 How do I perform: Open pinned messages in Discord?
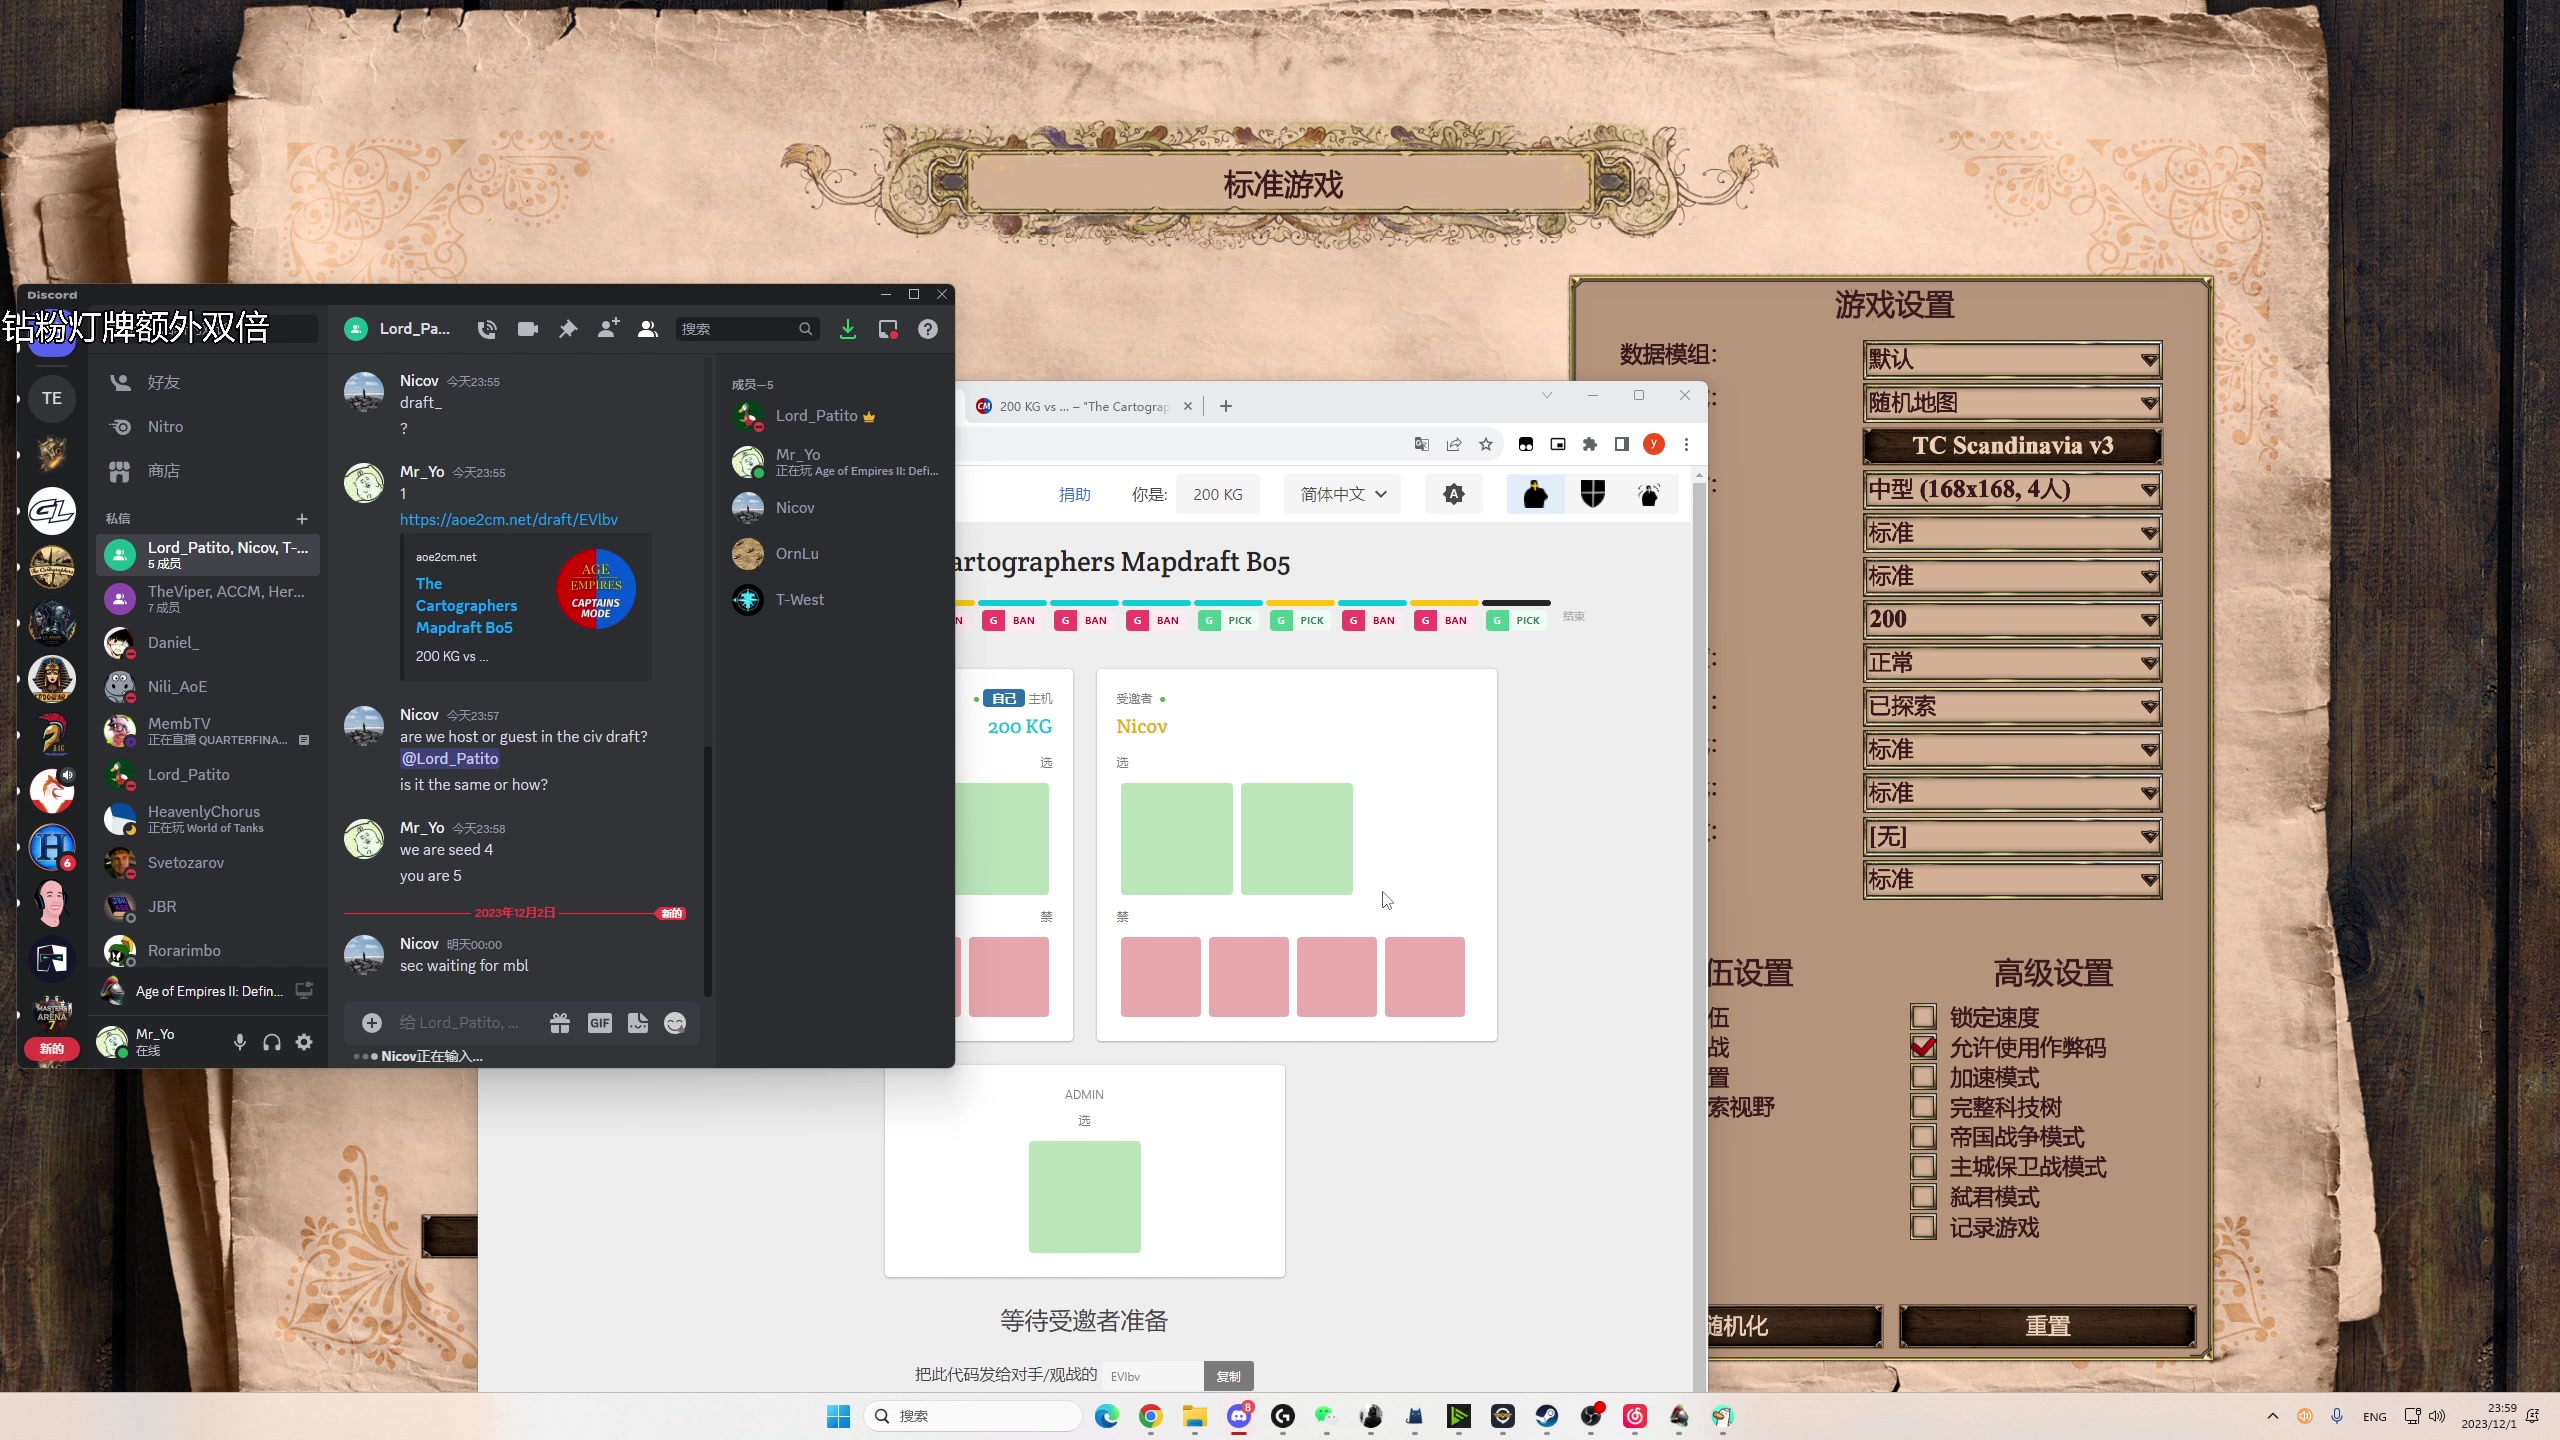click(568, 329)
